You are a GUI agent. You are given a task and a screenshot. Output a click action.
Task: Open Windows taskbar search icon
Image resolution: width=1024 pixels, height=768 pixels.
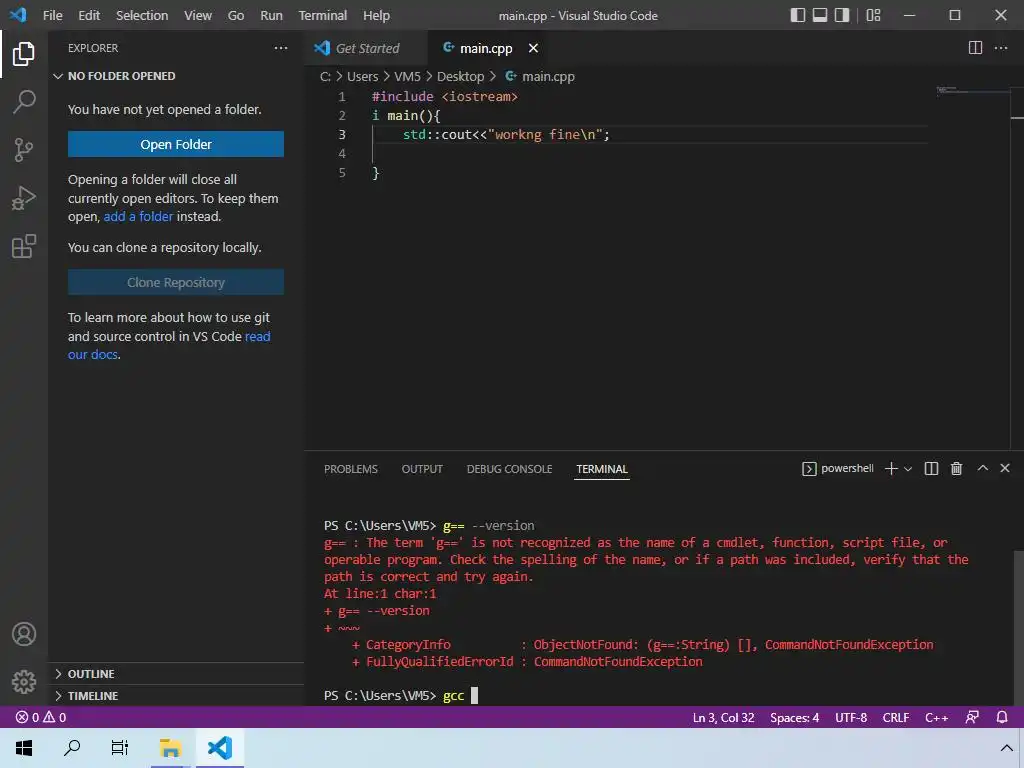point(72,748)
